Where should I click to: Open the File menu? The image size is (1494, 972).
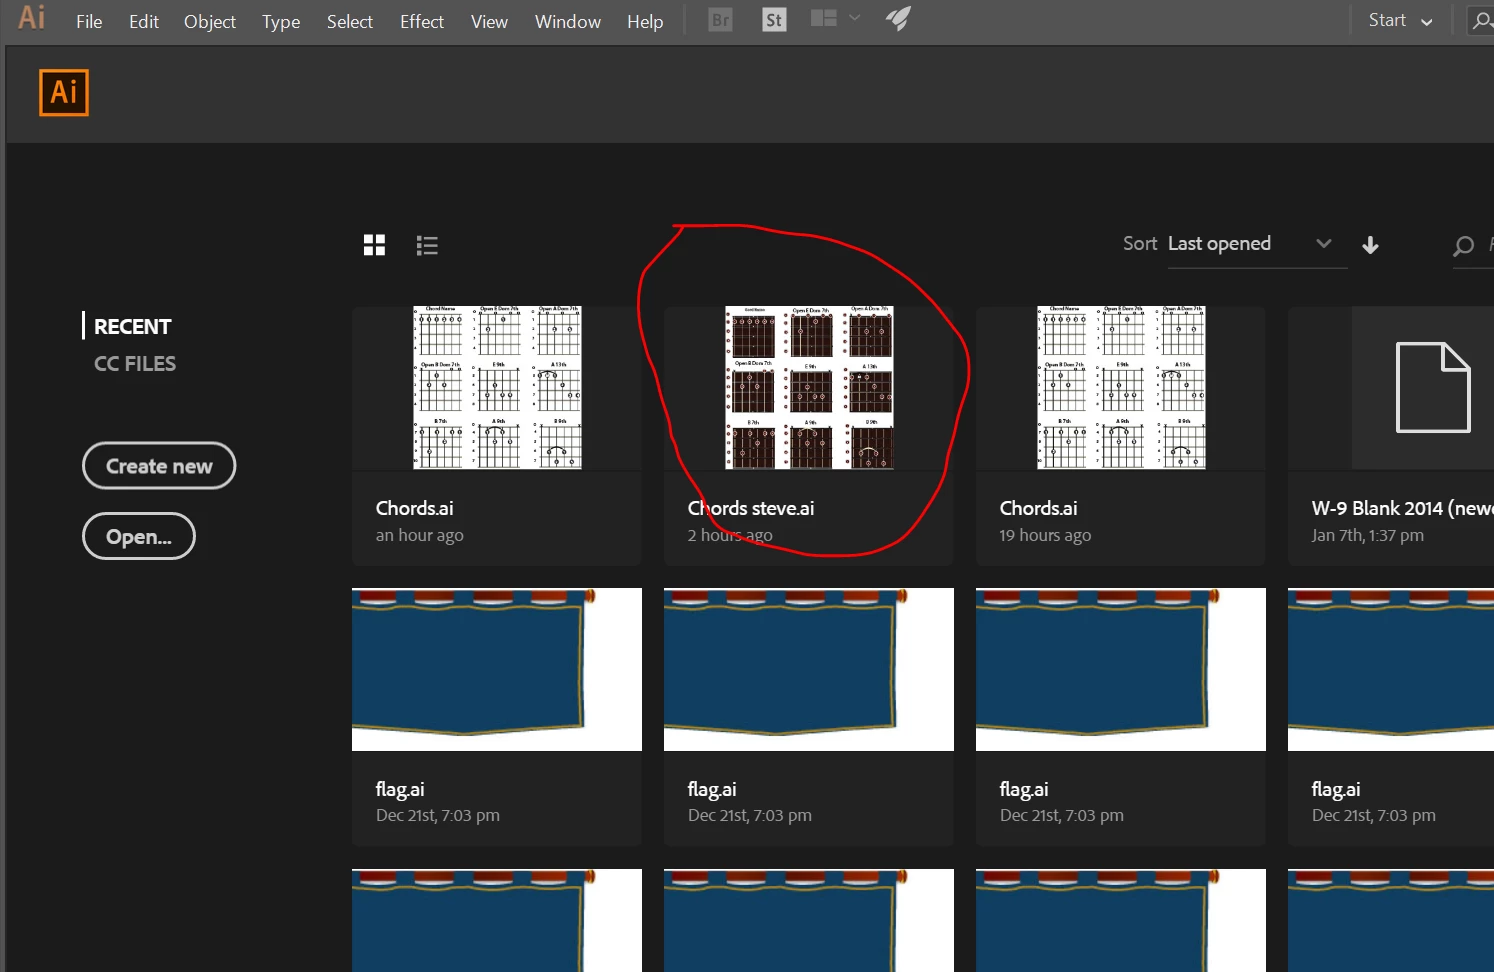[x=89, y=21]
